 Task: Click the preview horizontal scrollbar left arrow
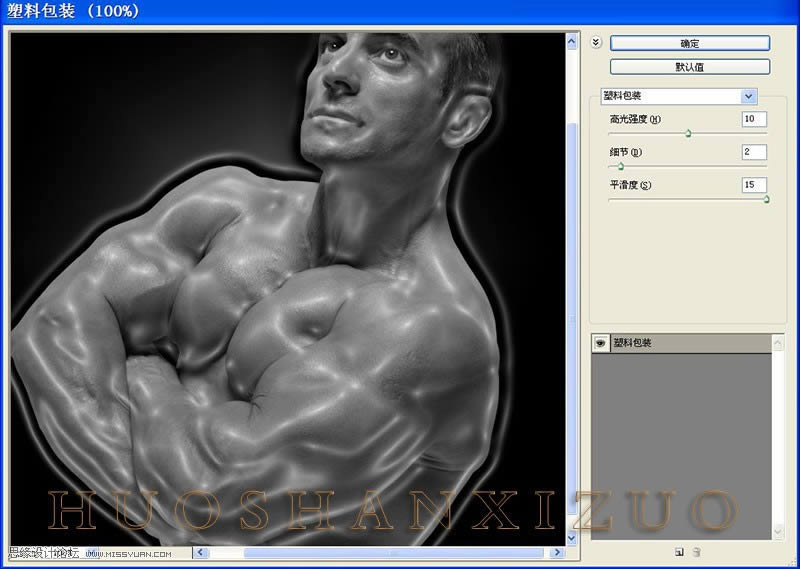(x=200, y=552)
